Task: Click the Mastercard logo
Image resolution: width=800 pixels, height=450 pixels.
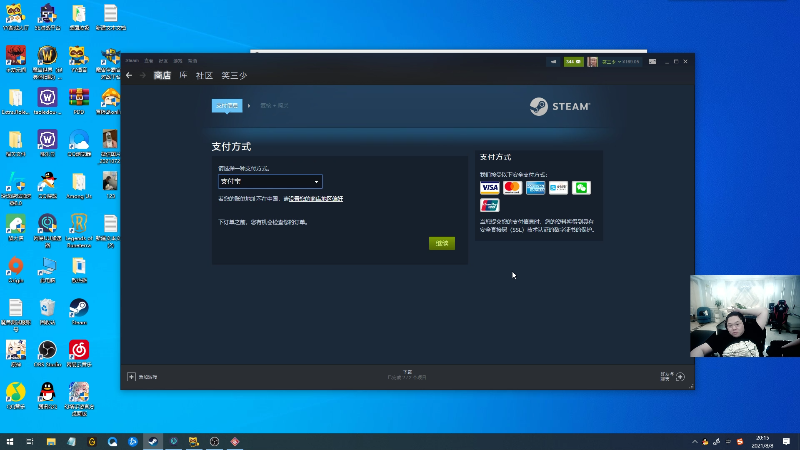Action: (x=512, y=188)
